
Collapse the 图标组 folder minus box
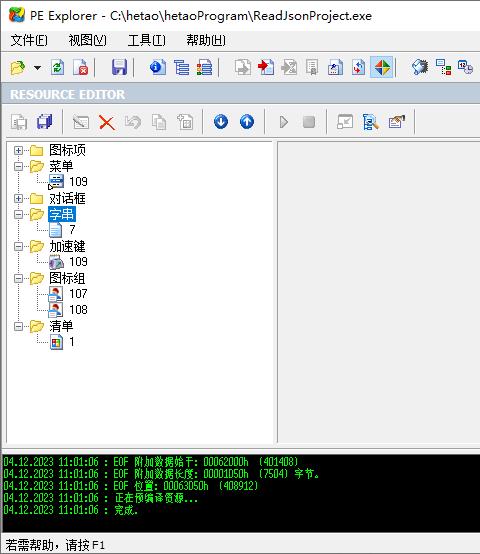pos(18,278)
